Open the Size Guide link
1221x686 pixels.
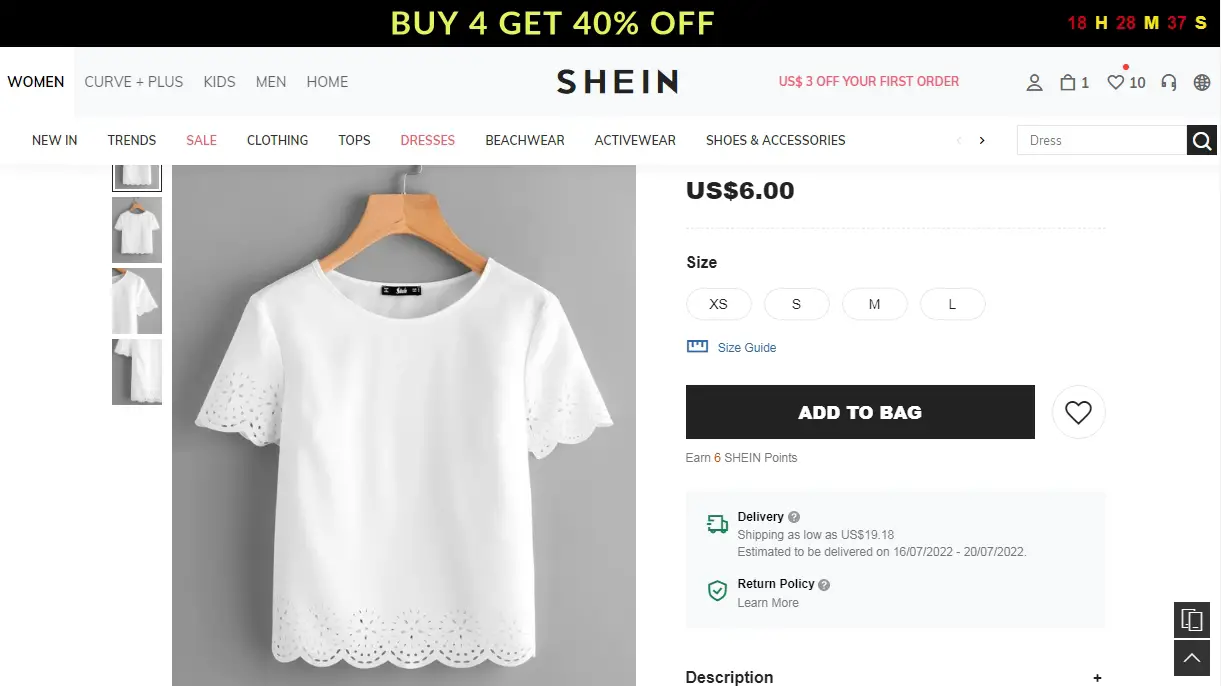(x=746, y=348)
